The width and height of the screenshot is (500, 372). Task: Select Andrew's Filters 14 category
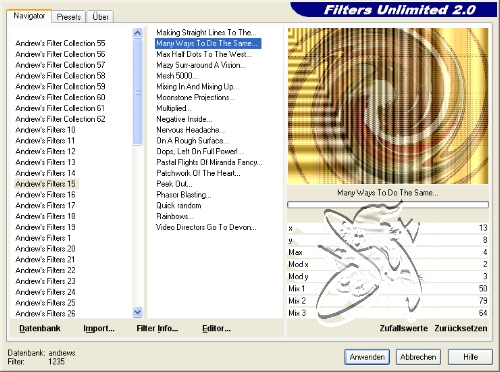pos(45,173)
